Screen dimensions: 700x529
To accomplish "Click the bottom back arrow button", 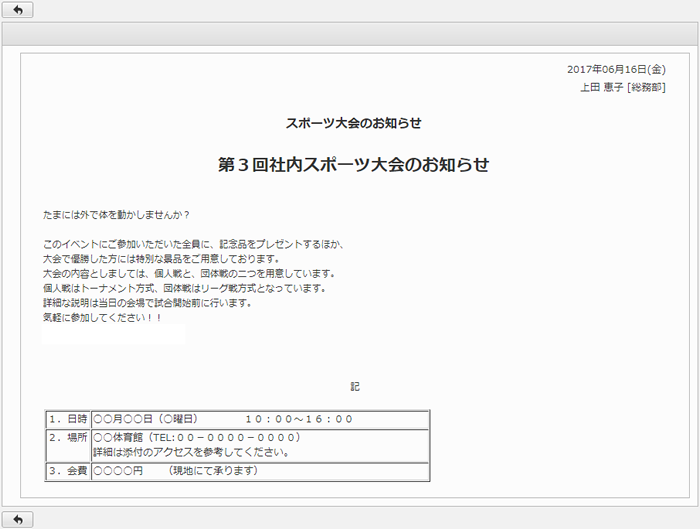I will point(17,519).
